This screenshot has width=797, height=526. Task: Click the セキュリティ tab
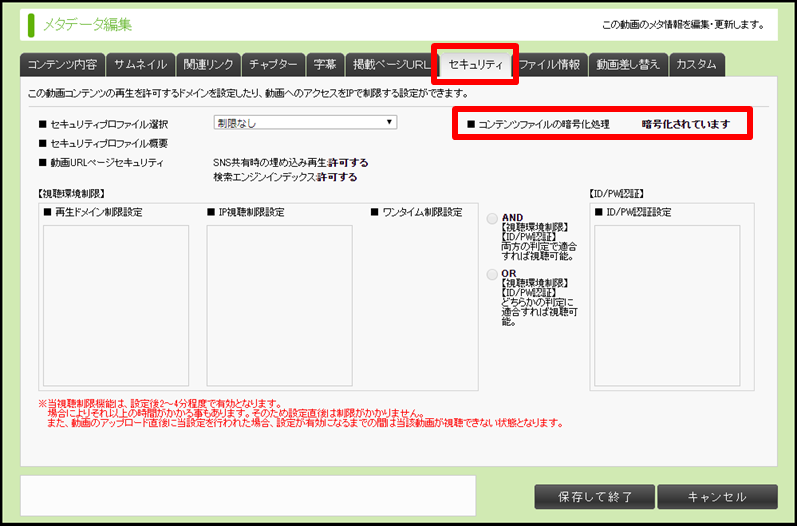tap(475, 64)
